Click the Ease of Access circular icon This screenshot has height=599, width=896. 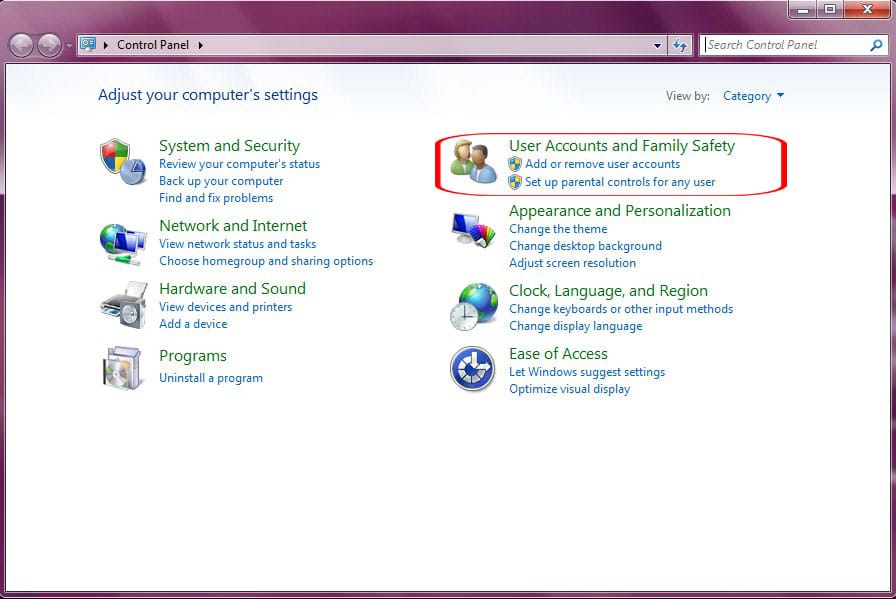tap(472, 369)
